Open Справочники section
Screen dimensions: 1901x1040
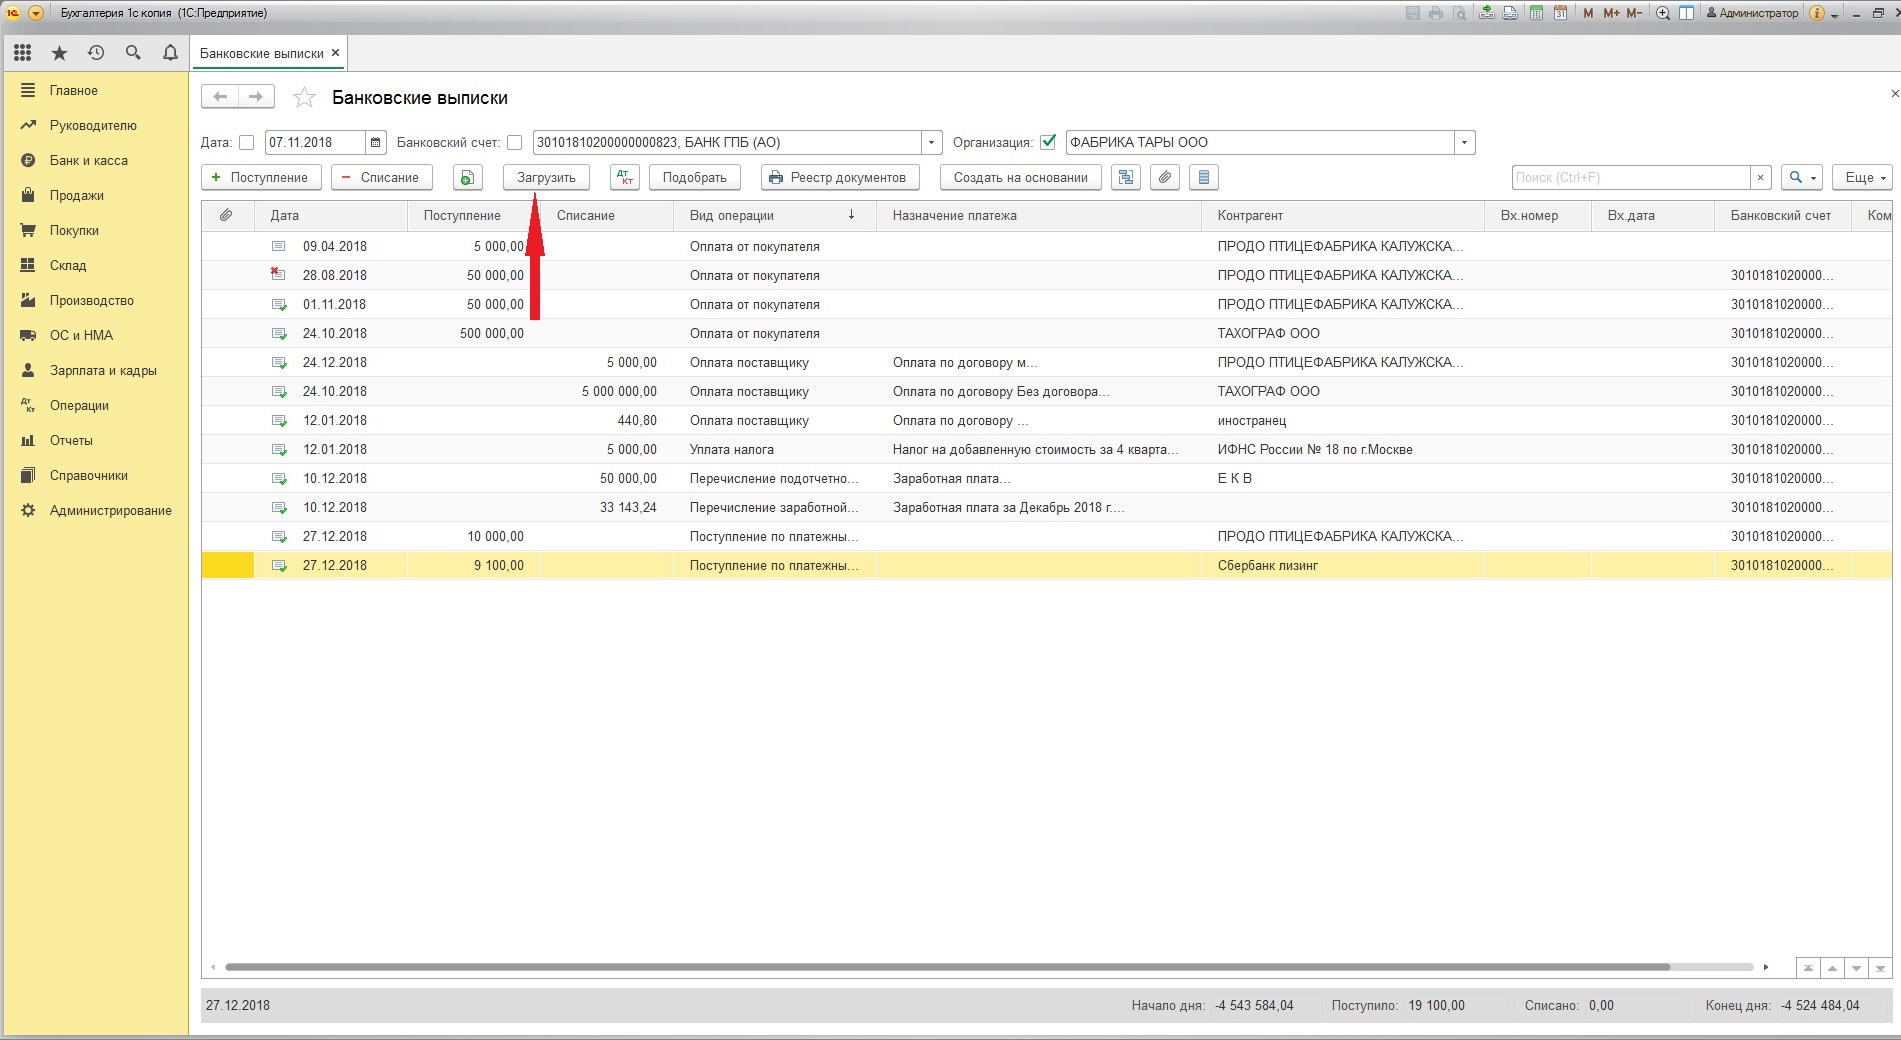pyautogui.click(x=88, y=475)
